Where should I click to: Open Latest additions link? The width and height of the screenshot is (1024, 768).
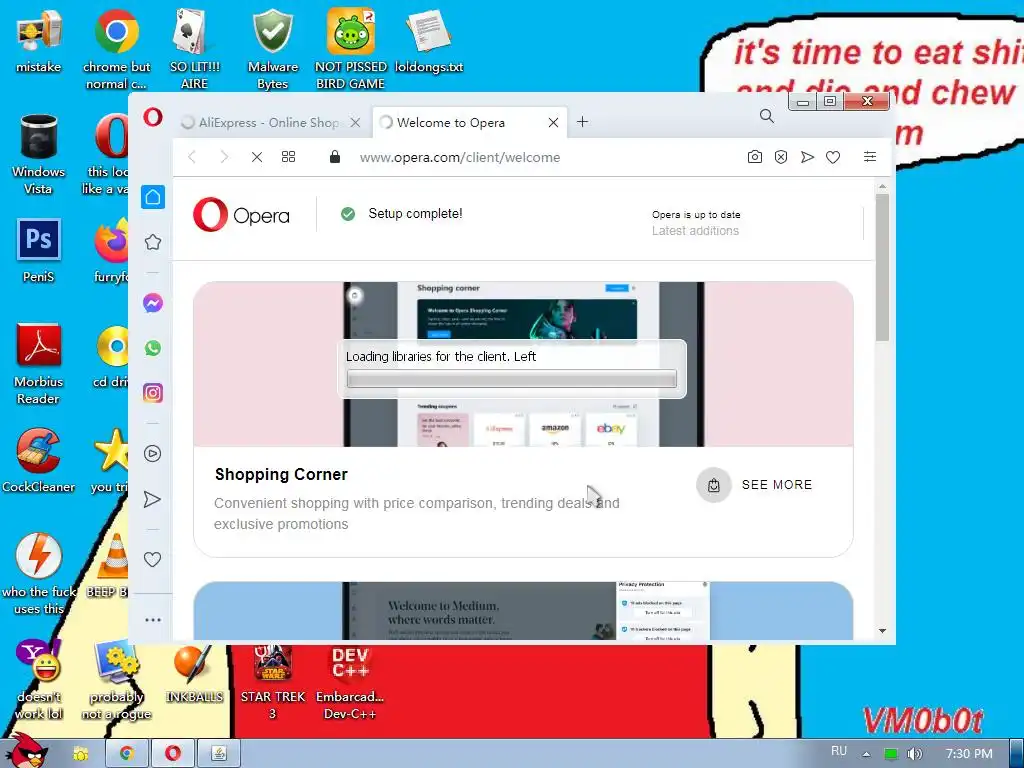[696, 231]
